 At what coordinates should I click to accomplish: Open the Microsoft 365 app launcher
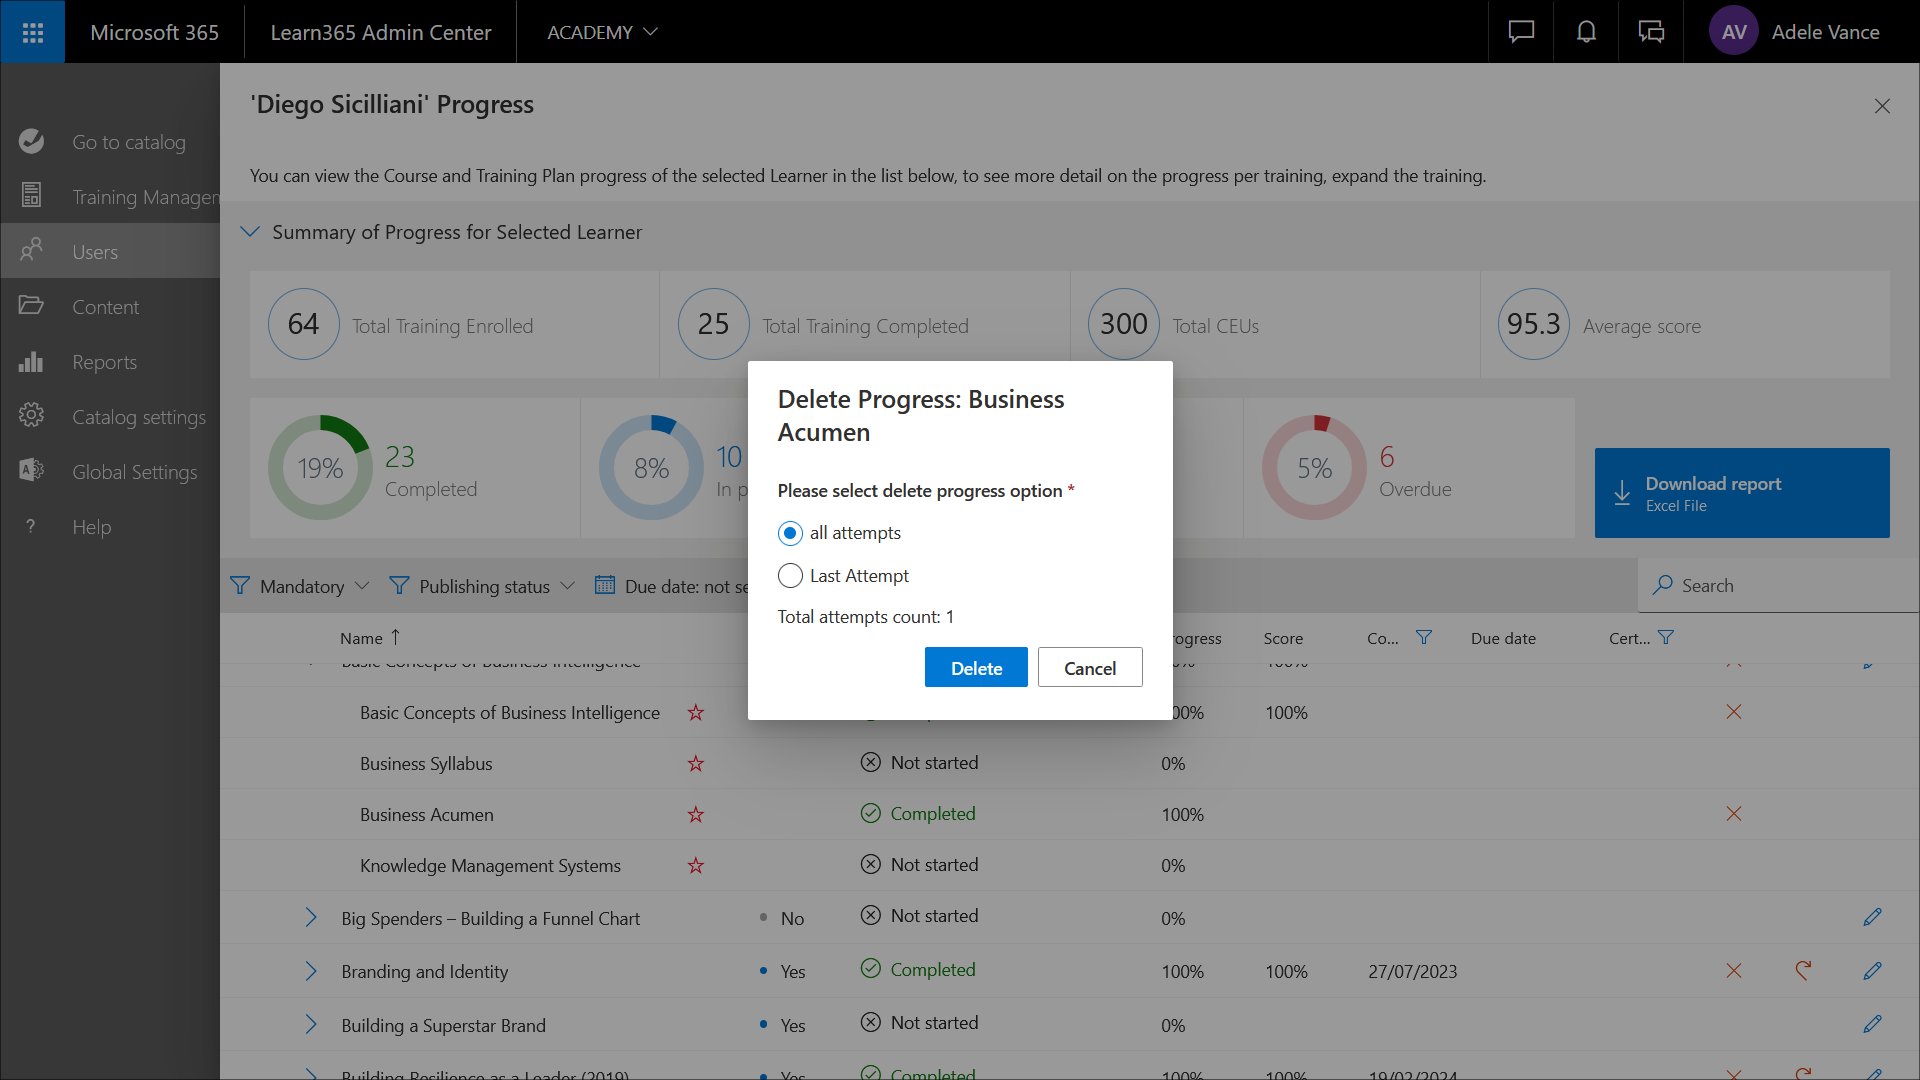32,32
